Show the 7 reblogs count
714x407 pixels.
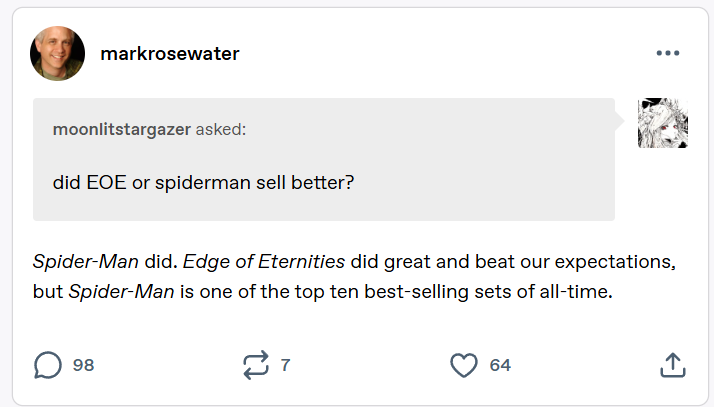point(286,365)
